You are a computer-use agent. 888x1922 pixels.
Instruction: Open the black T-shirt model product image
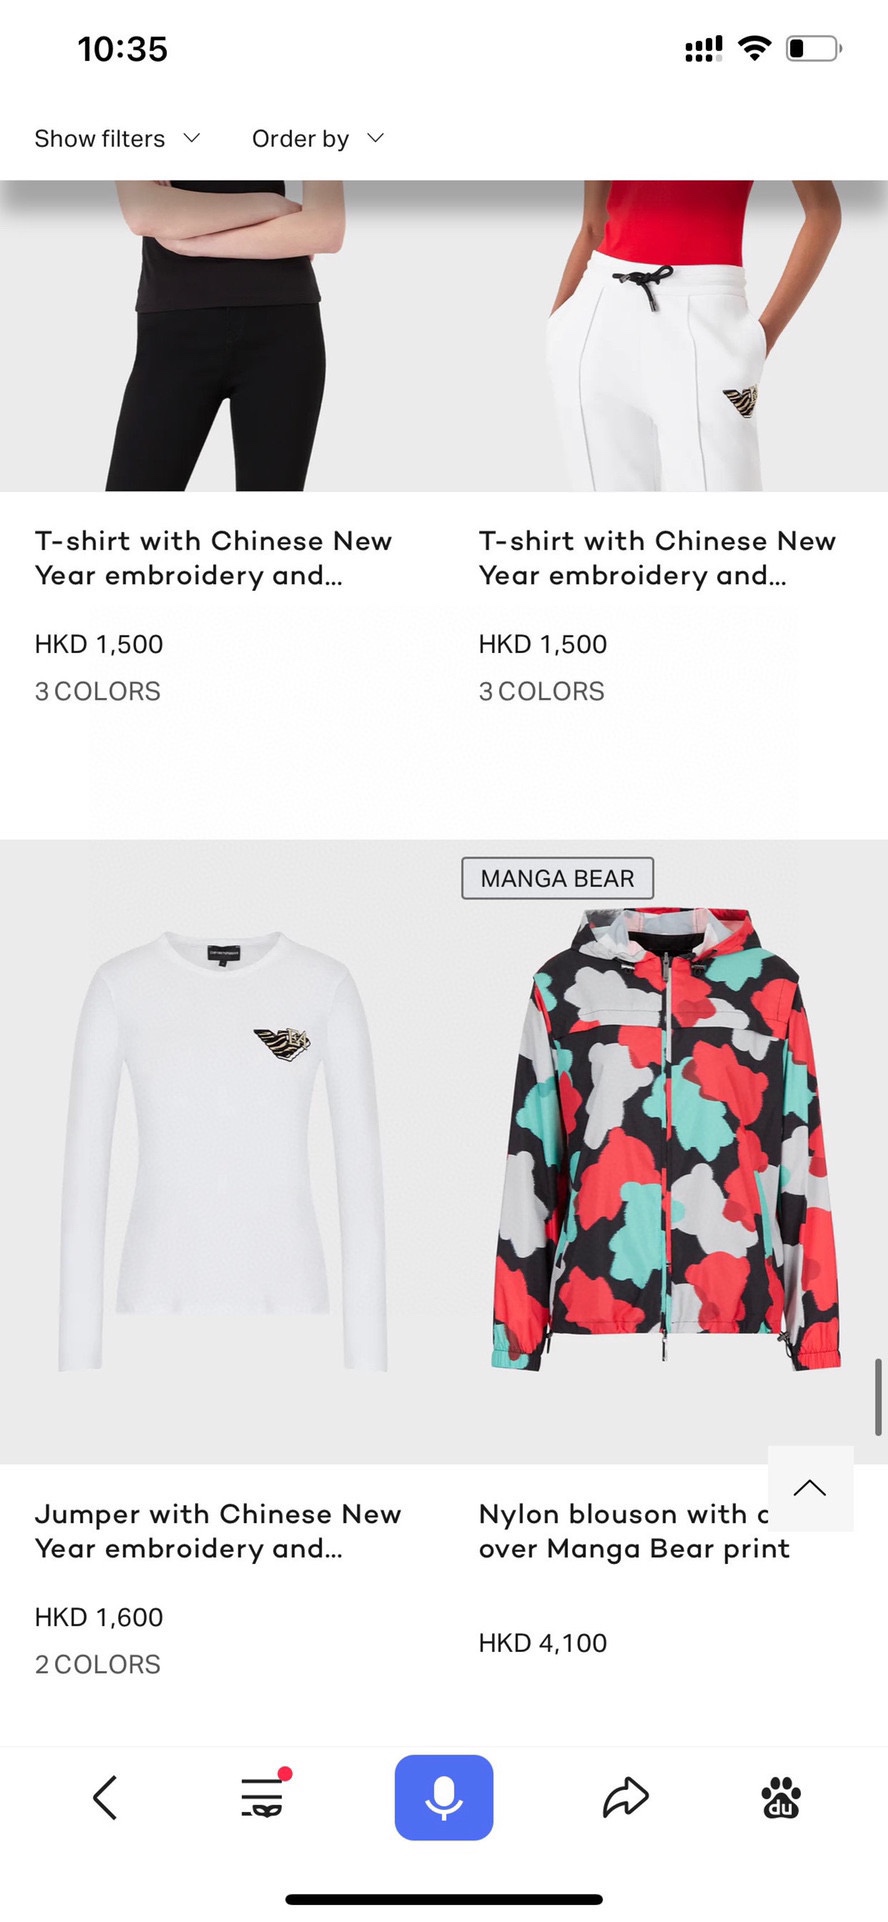[222, 335]
